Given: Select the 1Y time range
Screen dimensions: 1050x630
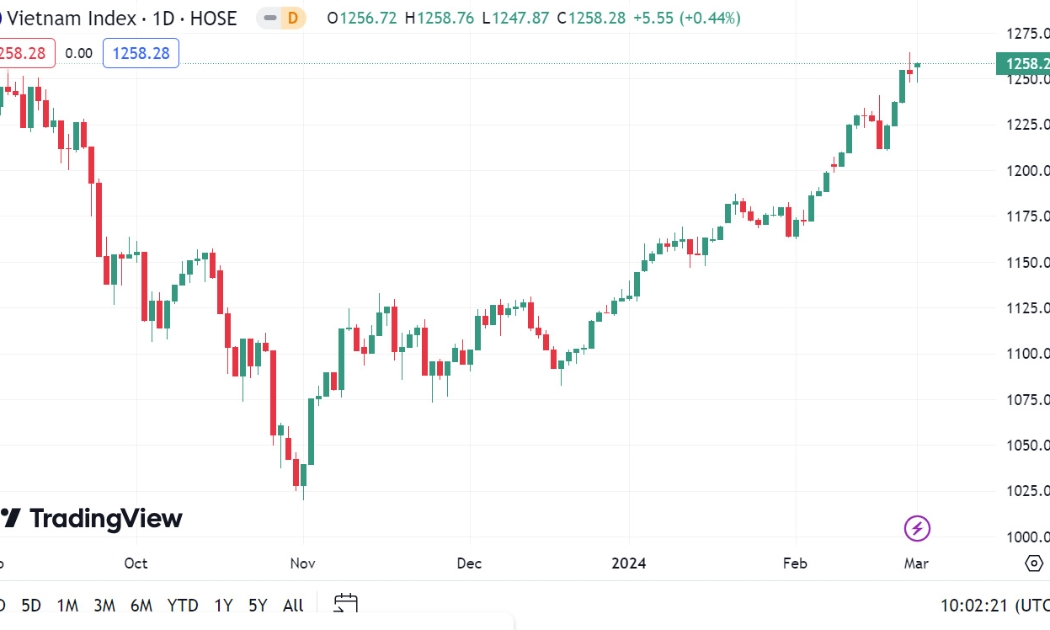Looking at the screenshot, I should [224, 605].
